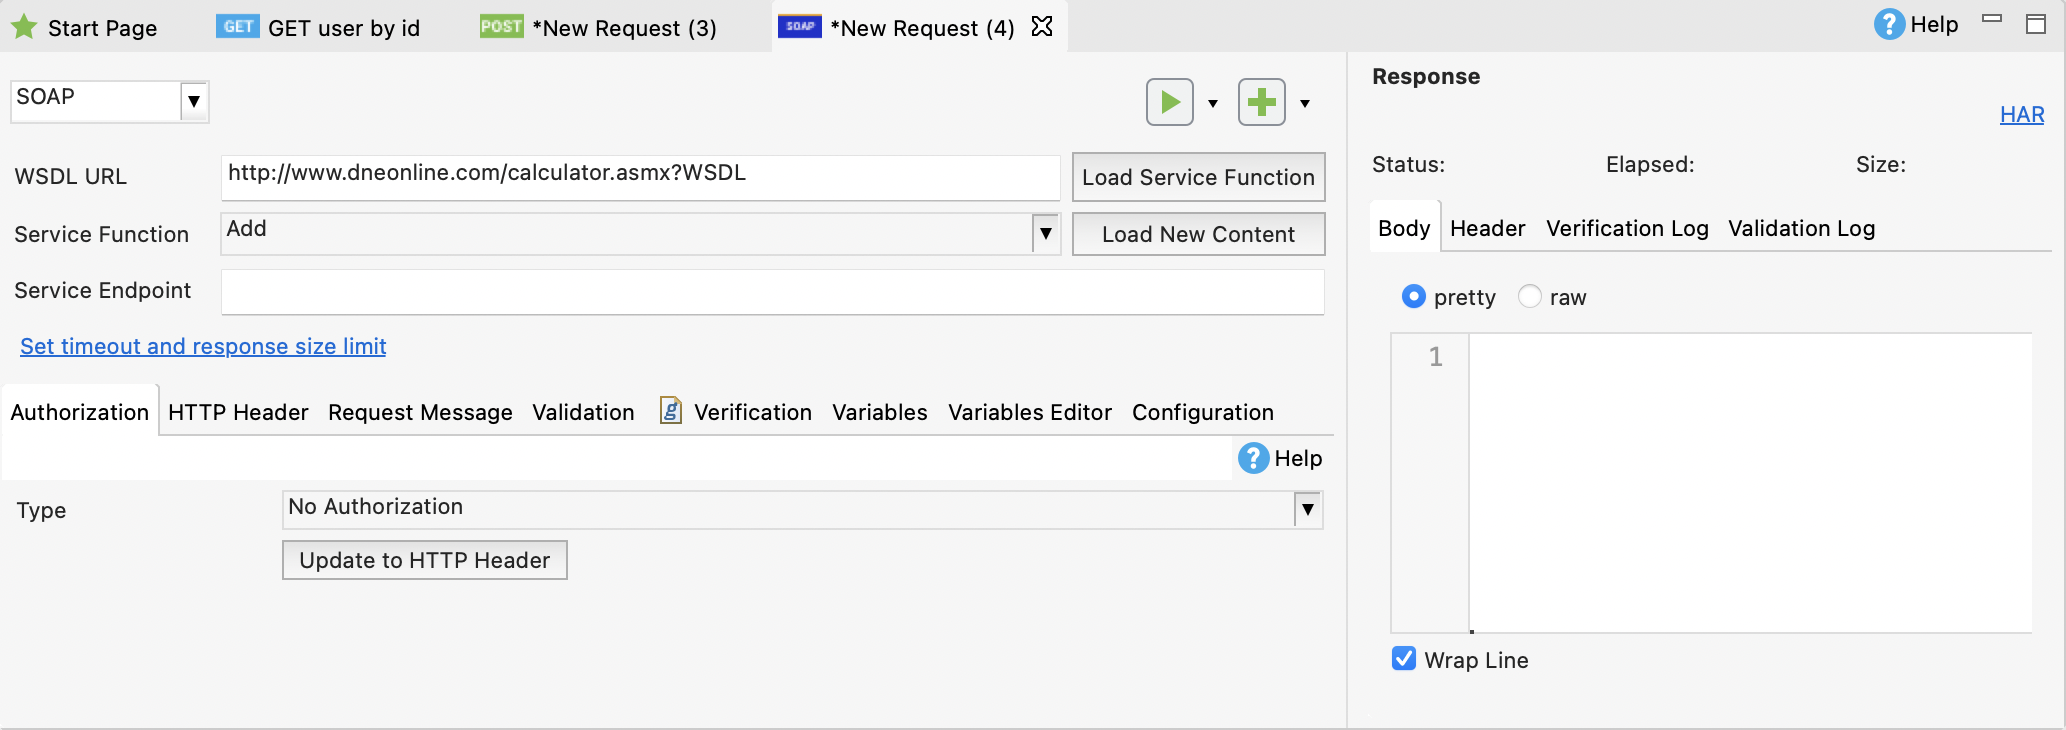Screen dimensions: 2066x730
Task: Switch to the Request Message tab
Action: (420, 412)
